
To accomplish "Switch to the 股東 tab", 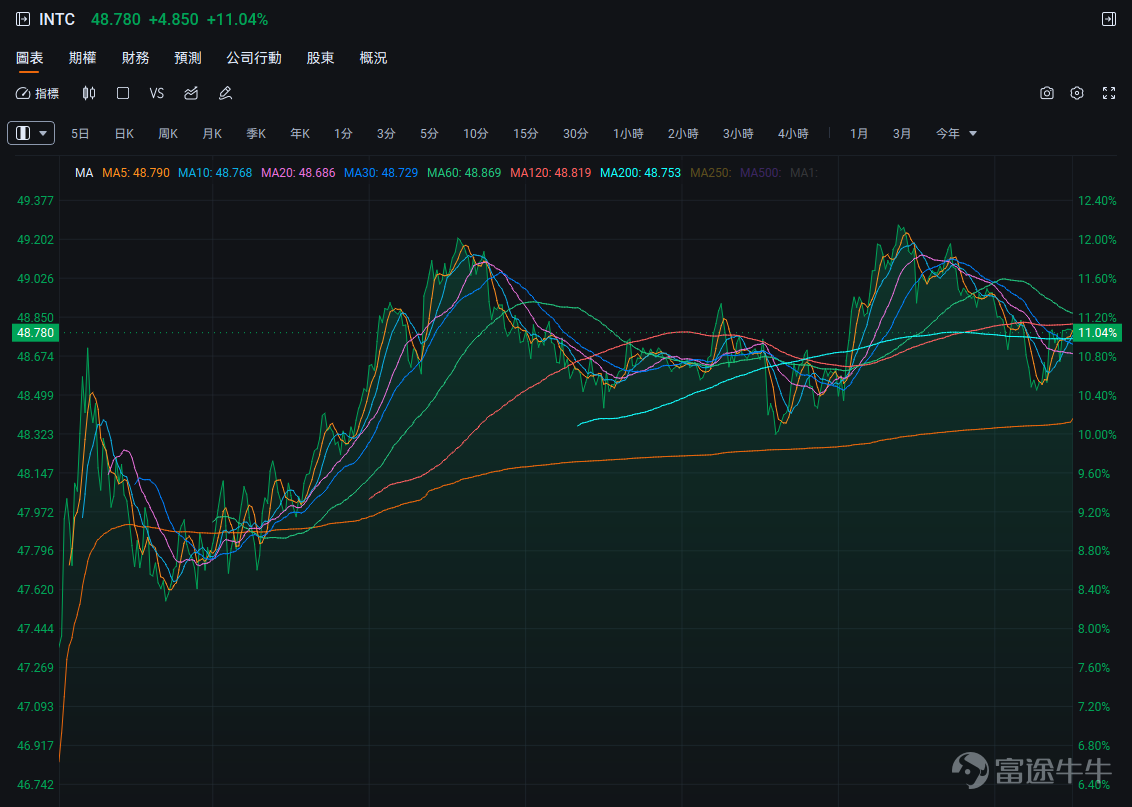I will click(320, 58).
